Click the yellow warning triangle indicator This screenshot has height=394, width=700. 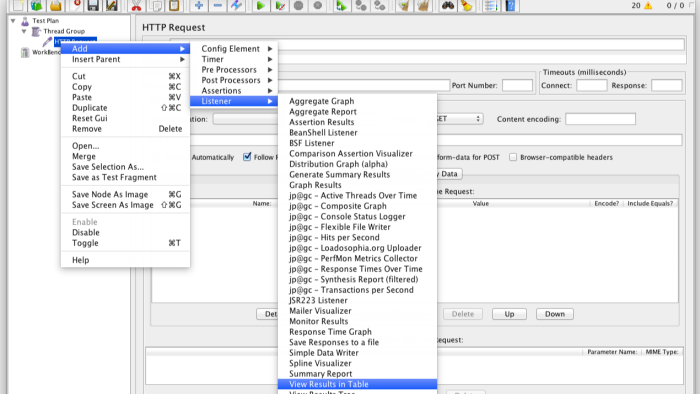(x=648, y=5)
